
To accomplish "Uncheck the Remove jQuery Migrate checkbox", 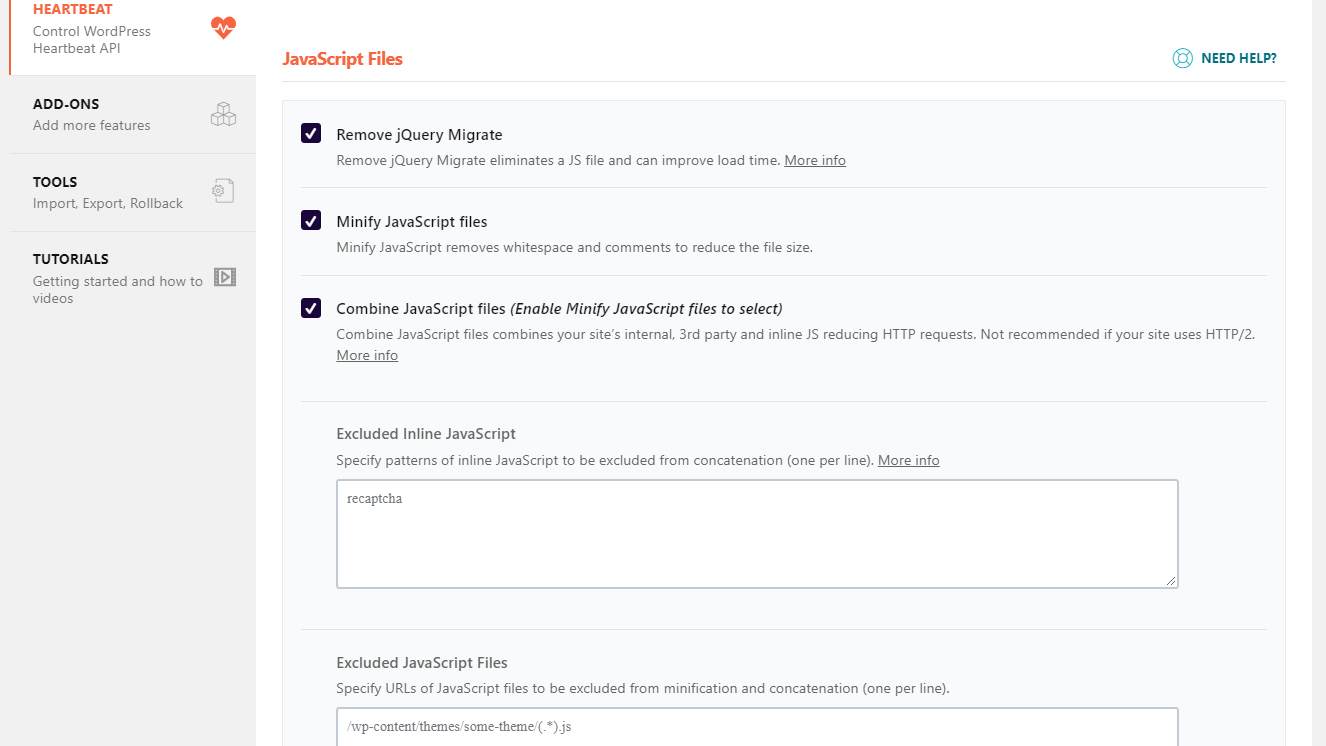I will pyautogui.click(x=311, y=134).
